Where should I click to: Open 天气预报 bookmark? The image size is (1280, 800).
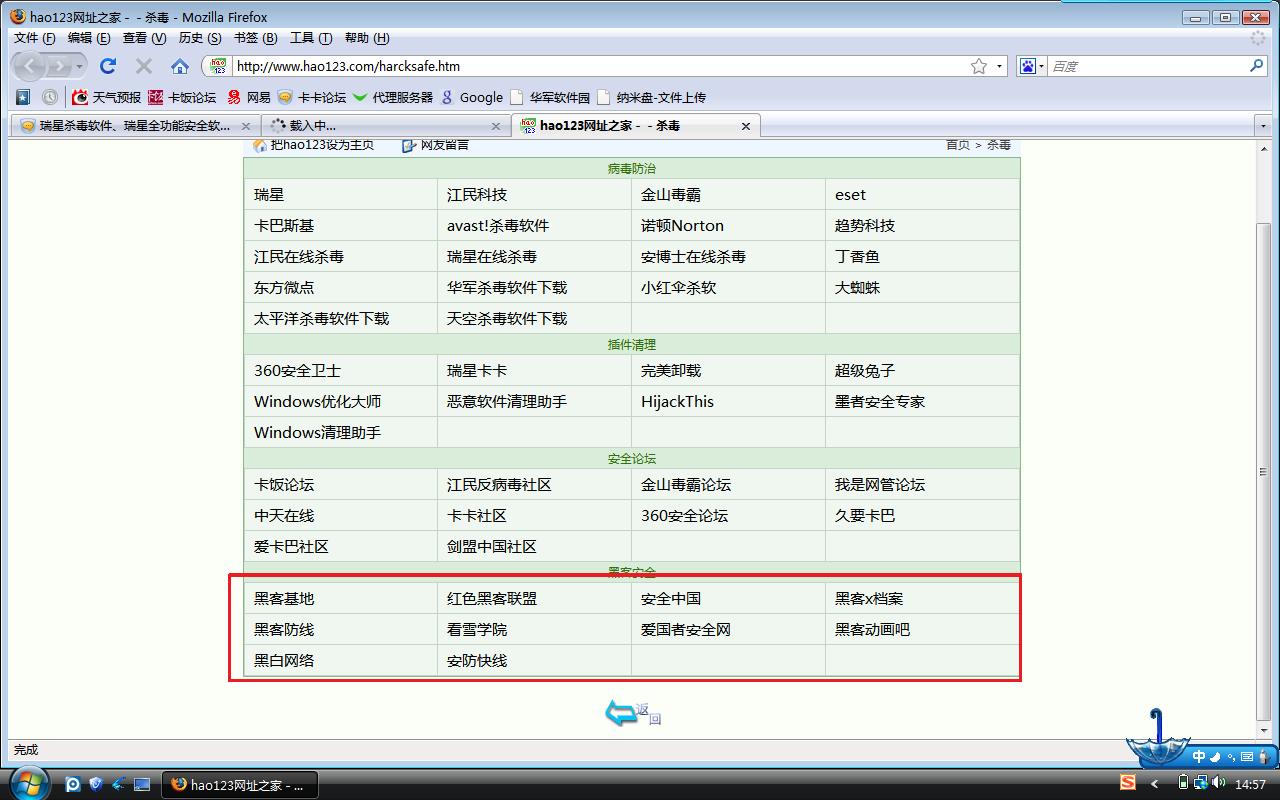tap(107, 97)
